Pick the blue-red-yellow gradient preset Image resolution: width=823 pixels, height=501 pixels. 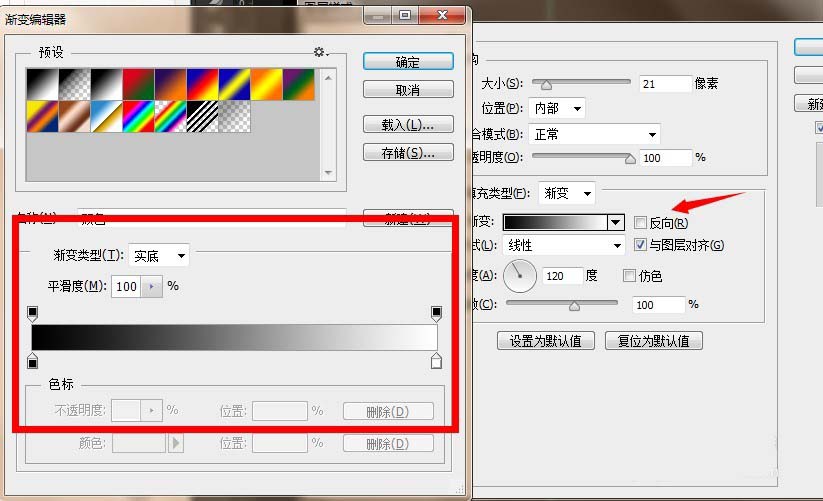pos(203,84)
